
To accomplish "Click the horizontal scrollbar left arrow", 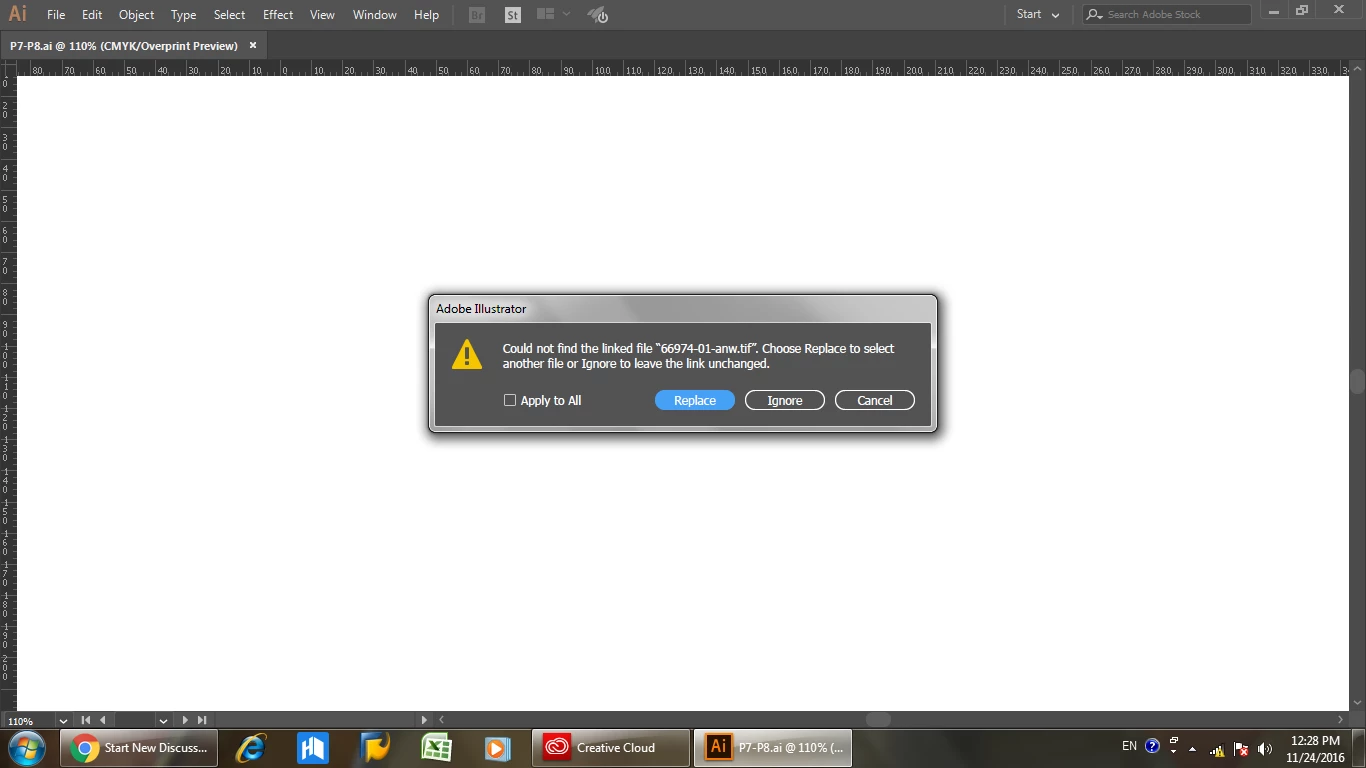I will click(441, 720).
